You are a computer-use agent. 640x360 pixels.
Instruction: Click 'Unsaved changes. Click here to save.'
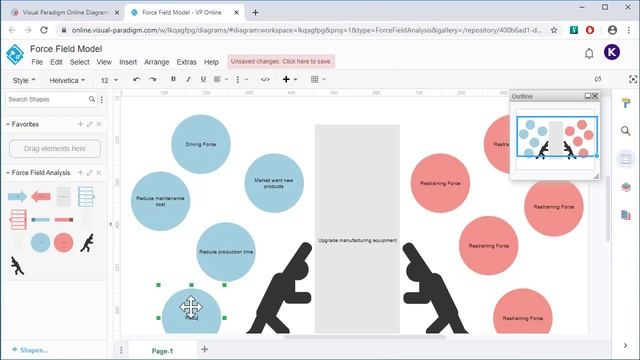tap(281, 62)
